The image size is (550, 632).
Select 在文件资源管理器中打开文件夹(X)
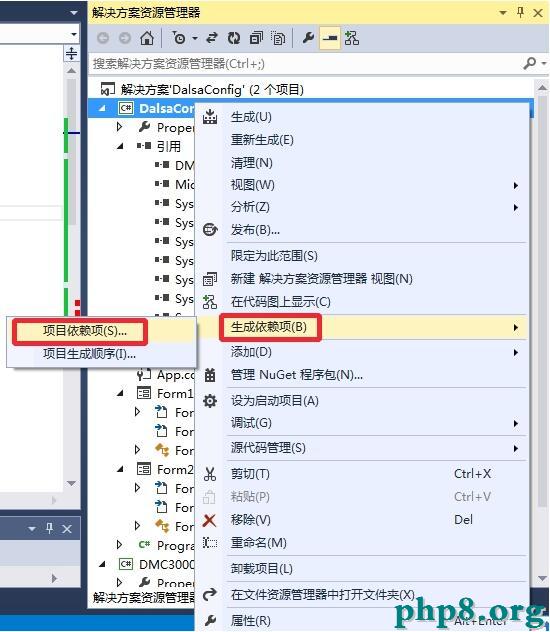point(361,595)
